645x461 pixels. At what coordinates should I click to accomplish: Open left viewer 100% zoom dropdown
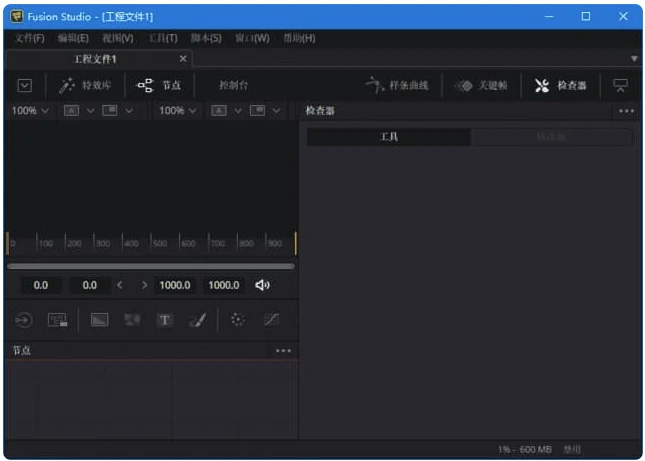30,111
